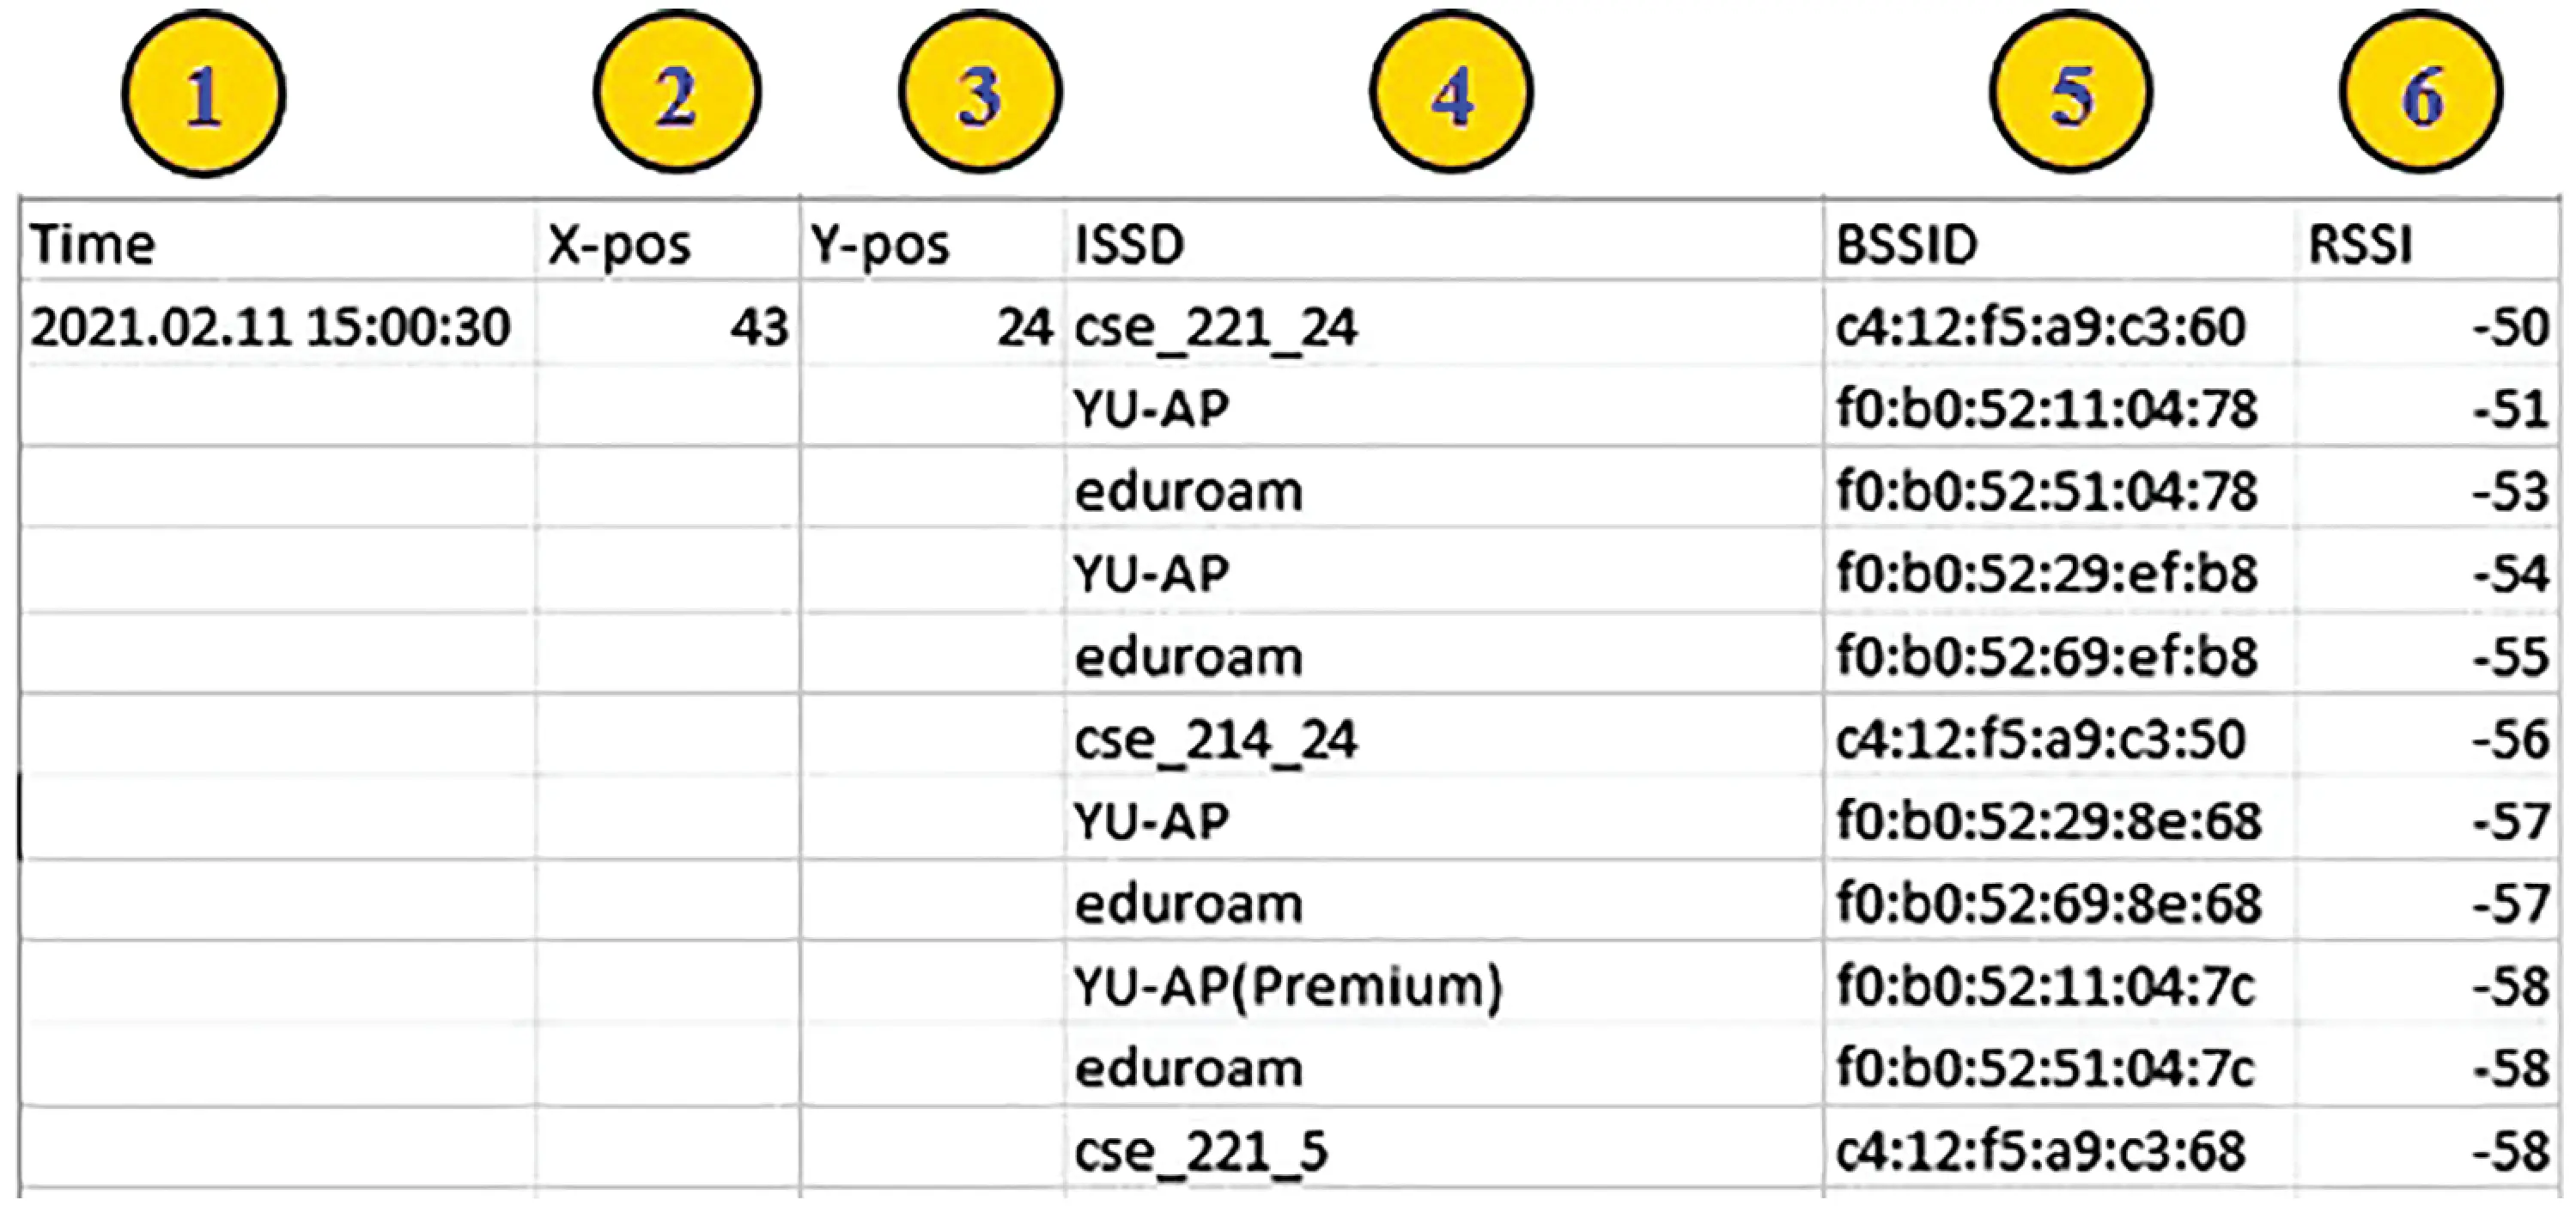Image resolution: width=2576 pixels, height=1206 pixels.
Task: Select the YU-AP(Premium) cell
Action: pos(1445,984)
